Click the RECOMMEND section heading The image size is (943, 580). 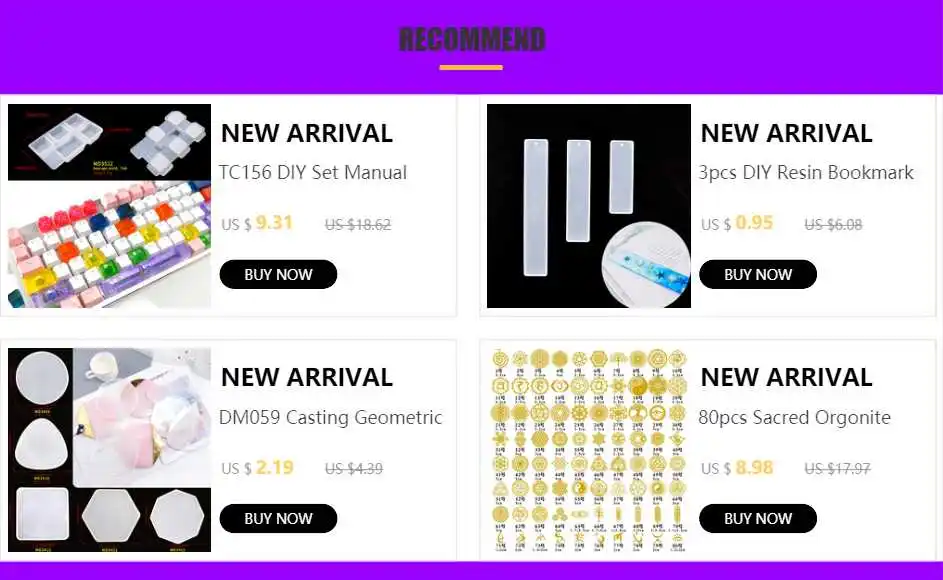tap(472, 40)
